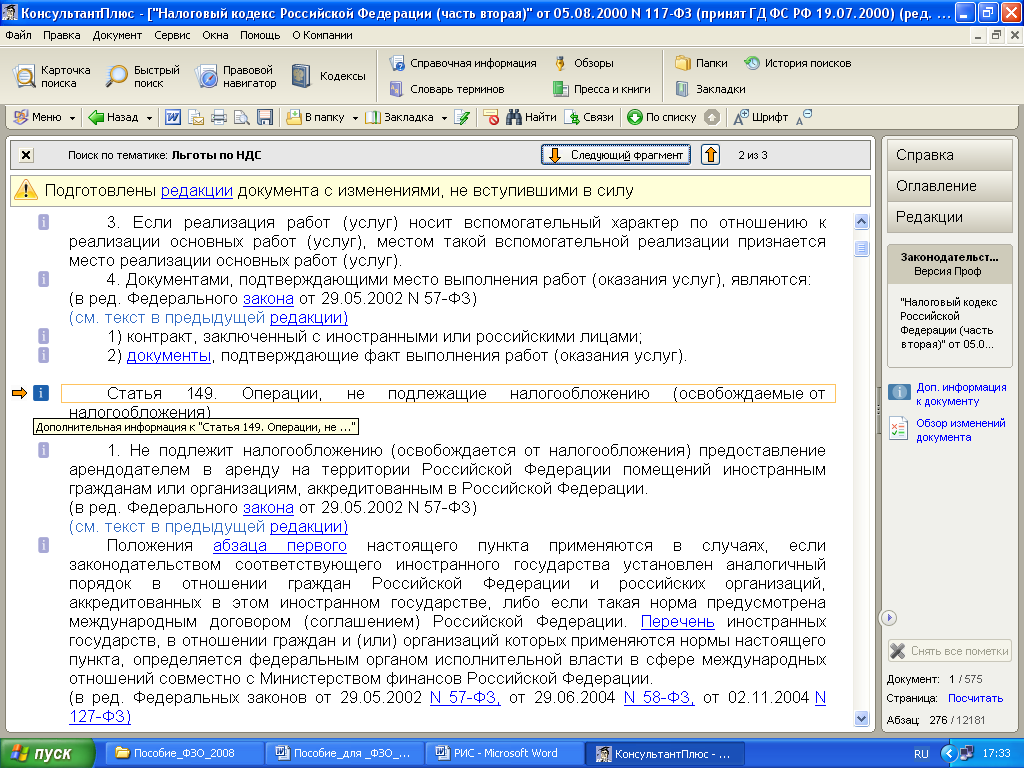This screenshot has width=1024, height=768.
Task: Launch Правовой навигатор
Action: coord(236,76)
